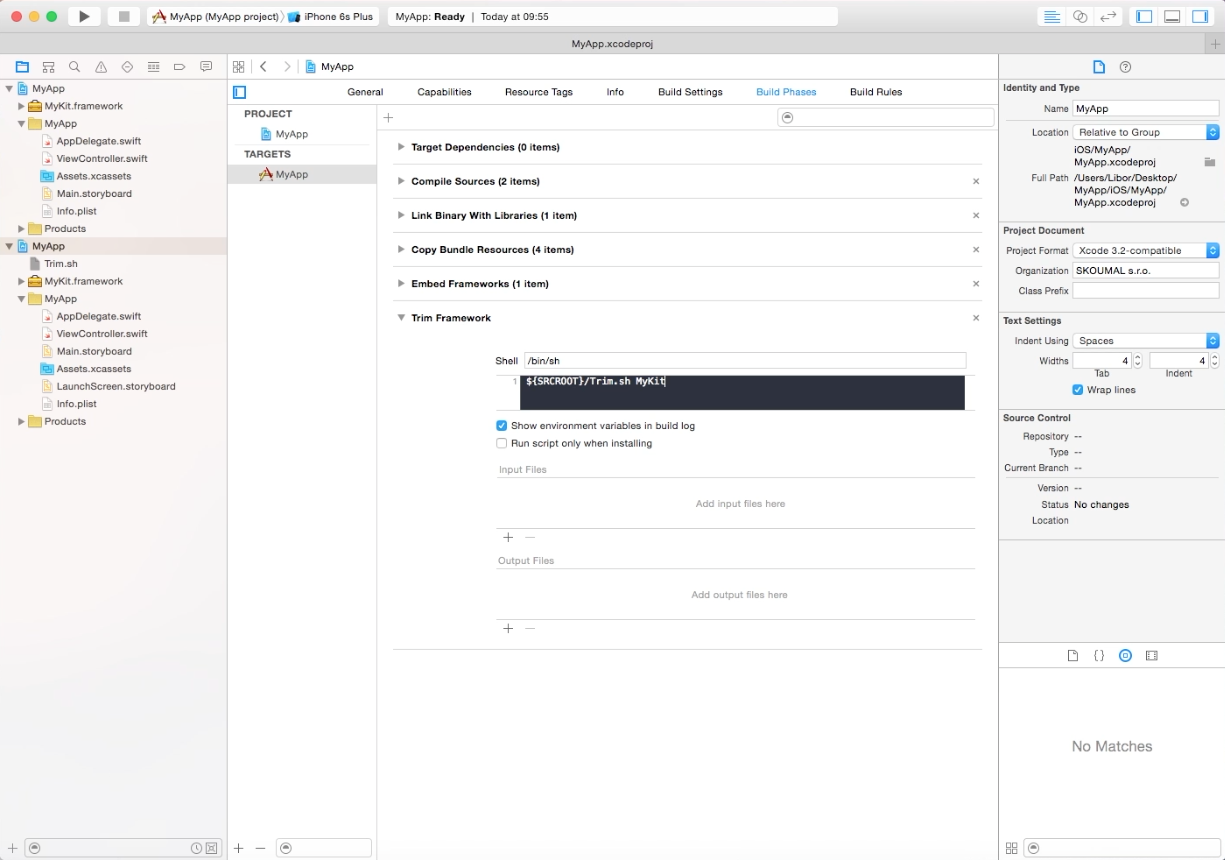Choose iPhone 6s Plus run destination
Screen dimensions: 1225x860
330,17
